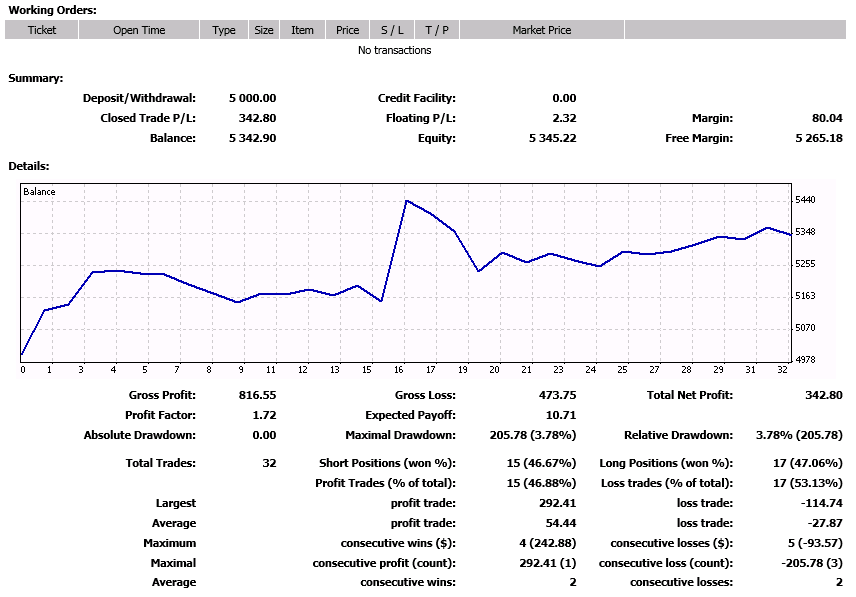Click the S / L column header
This screenshot has width=856, height=597.
(x=392, y=30)
